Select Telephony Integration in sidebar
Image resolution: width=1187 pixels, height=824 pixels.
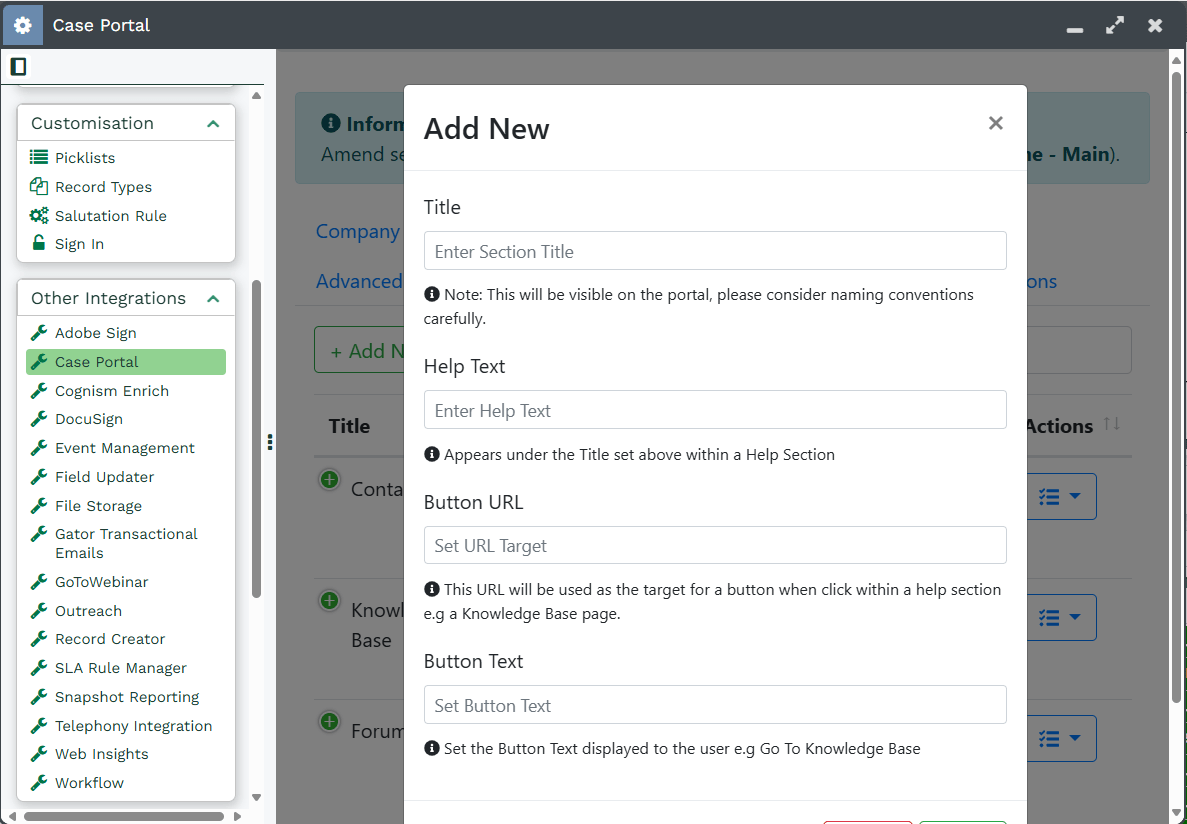[133, 726]
